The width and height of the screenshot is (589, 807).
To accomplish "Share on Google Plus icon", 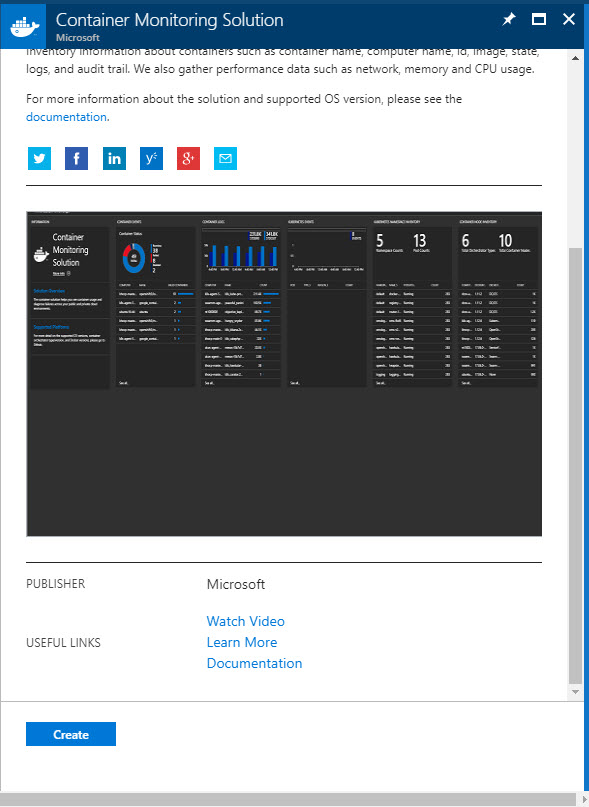I will (x=188, y=159).
